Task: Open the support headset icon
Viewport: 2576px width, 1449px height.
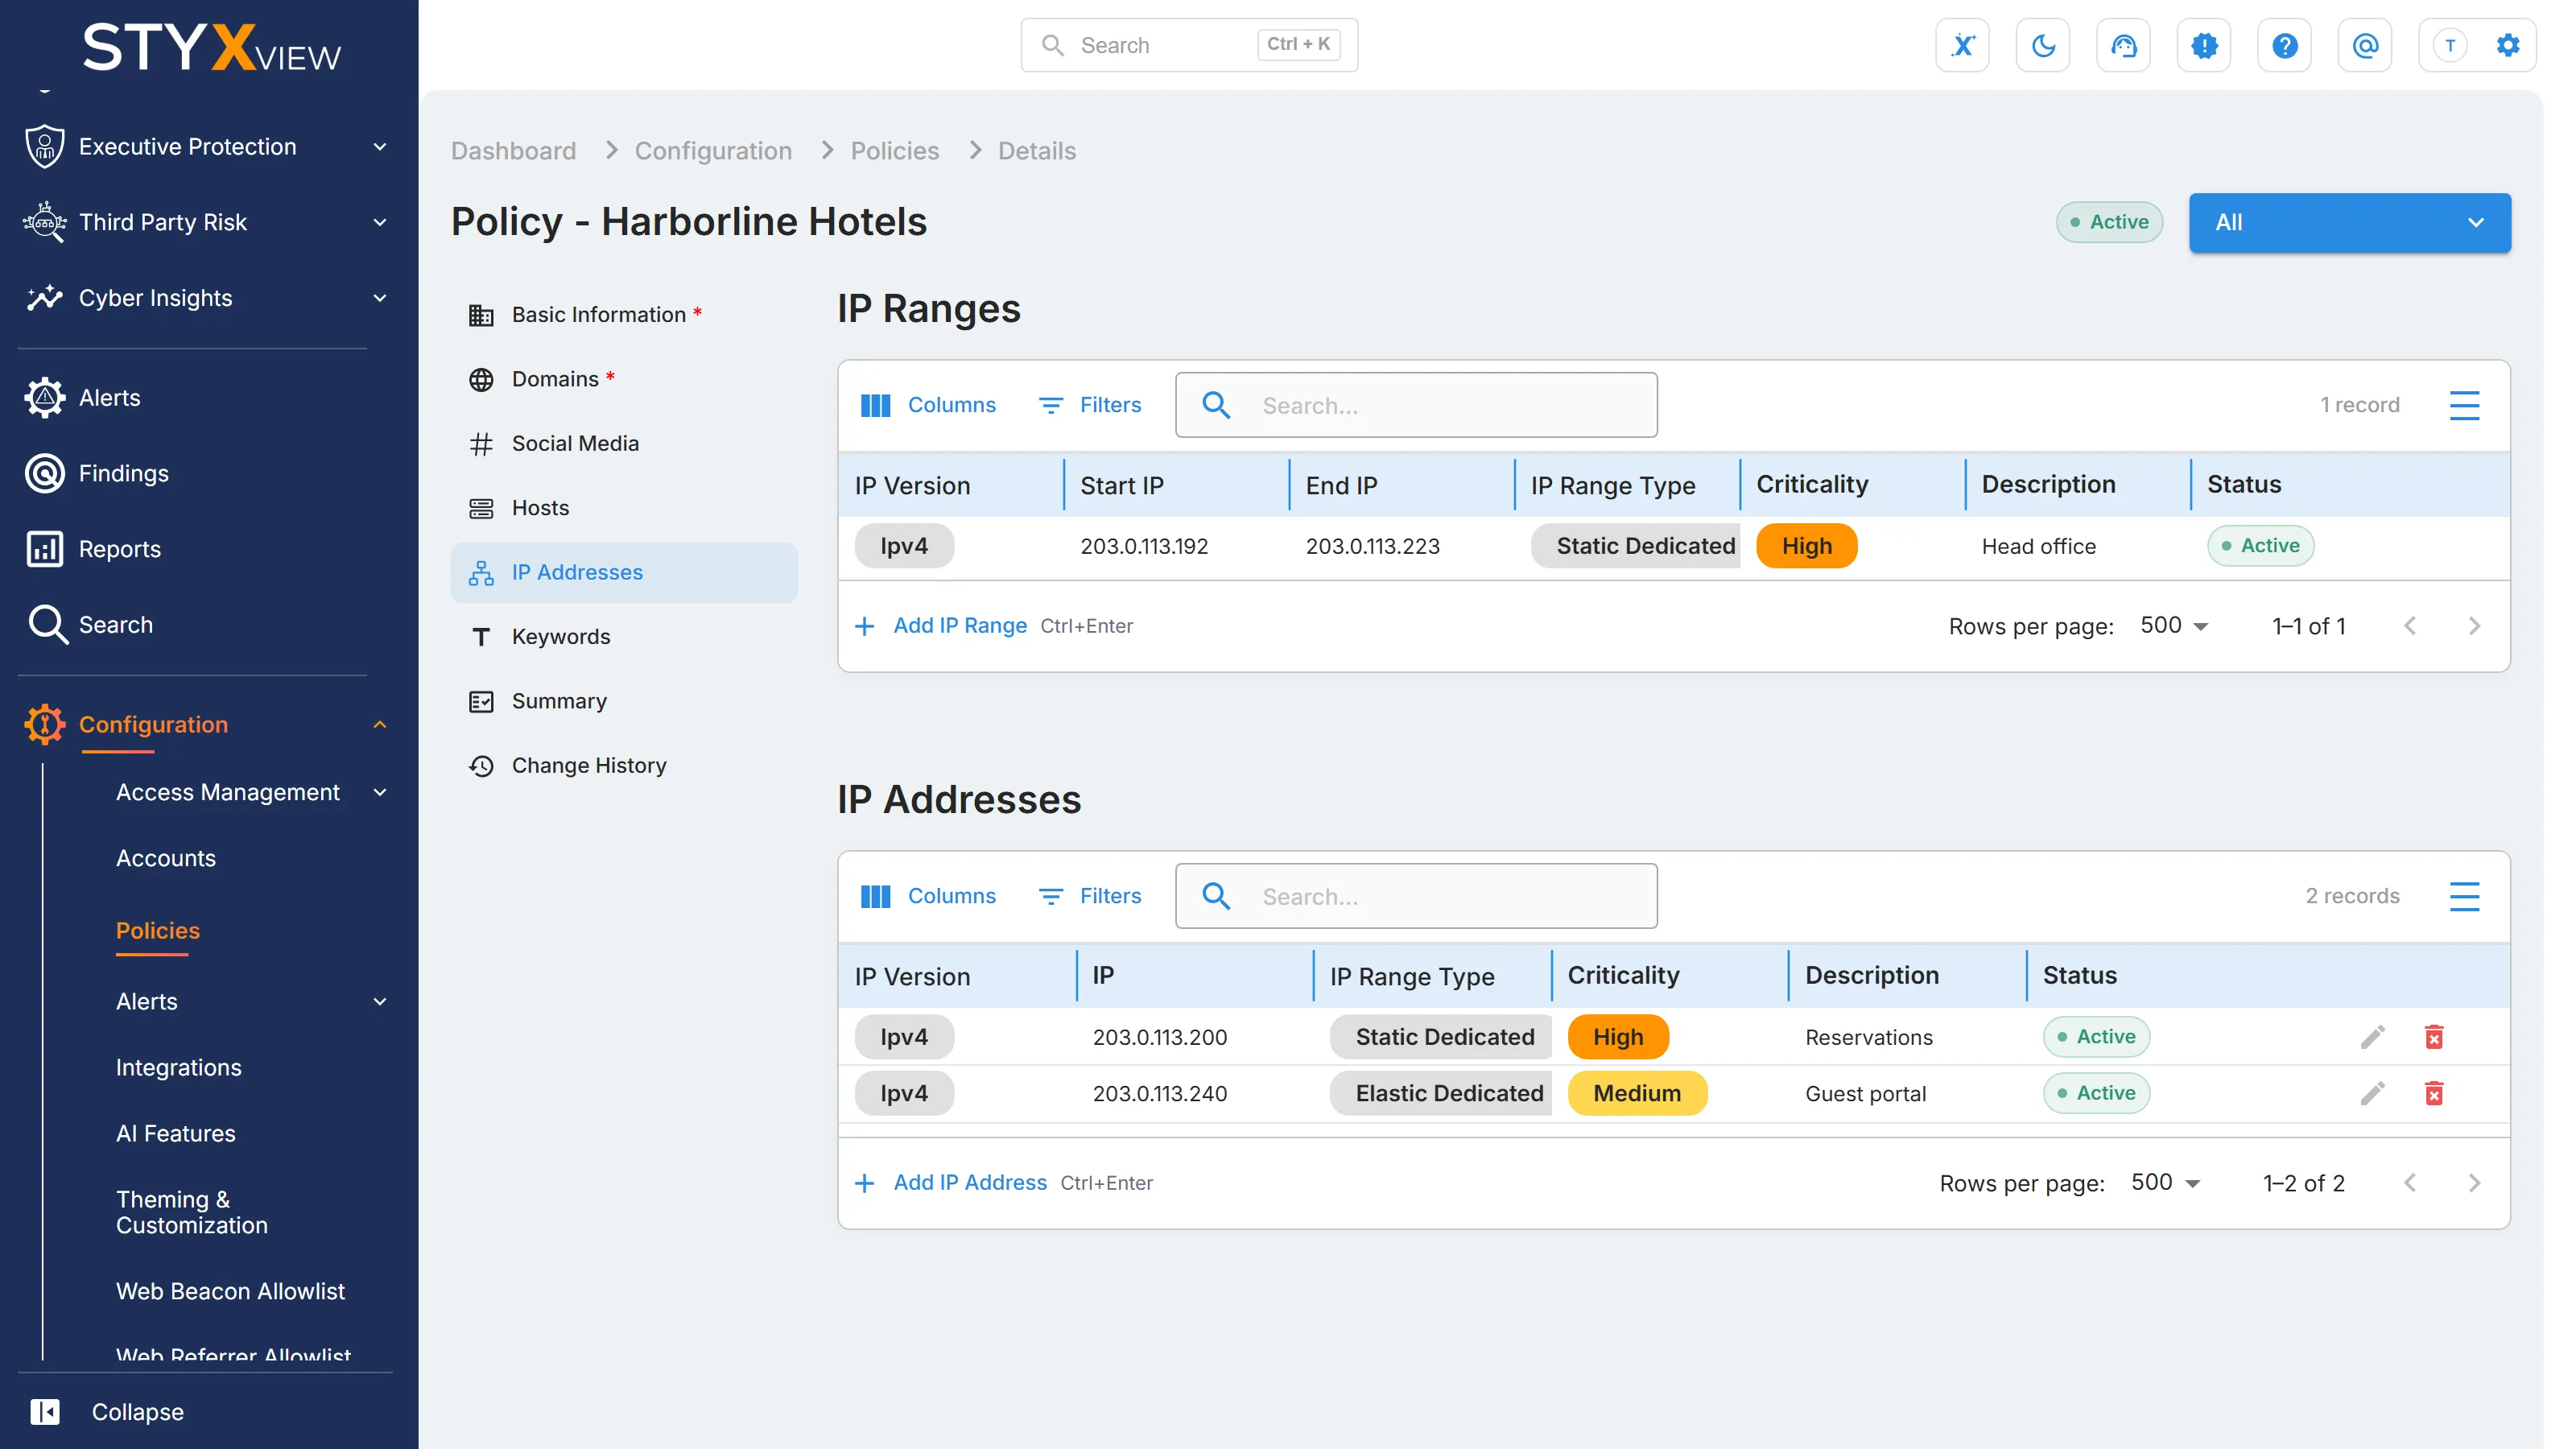Action: (2123, 45)
